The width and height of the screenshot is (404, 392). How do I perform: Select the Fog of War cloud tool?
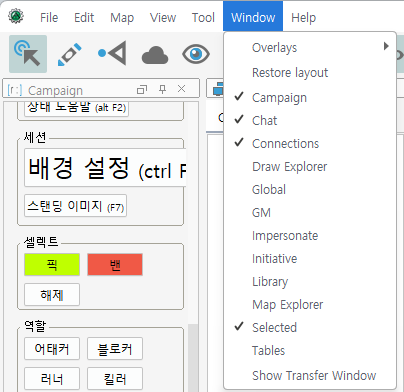155,55
